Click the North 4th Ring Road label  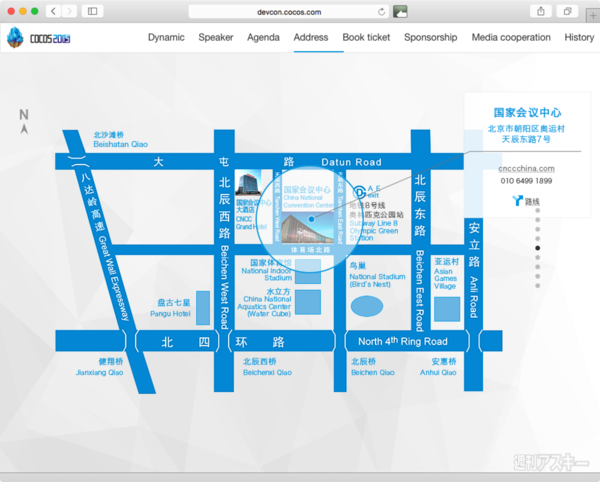[x=403, y=341]
